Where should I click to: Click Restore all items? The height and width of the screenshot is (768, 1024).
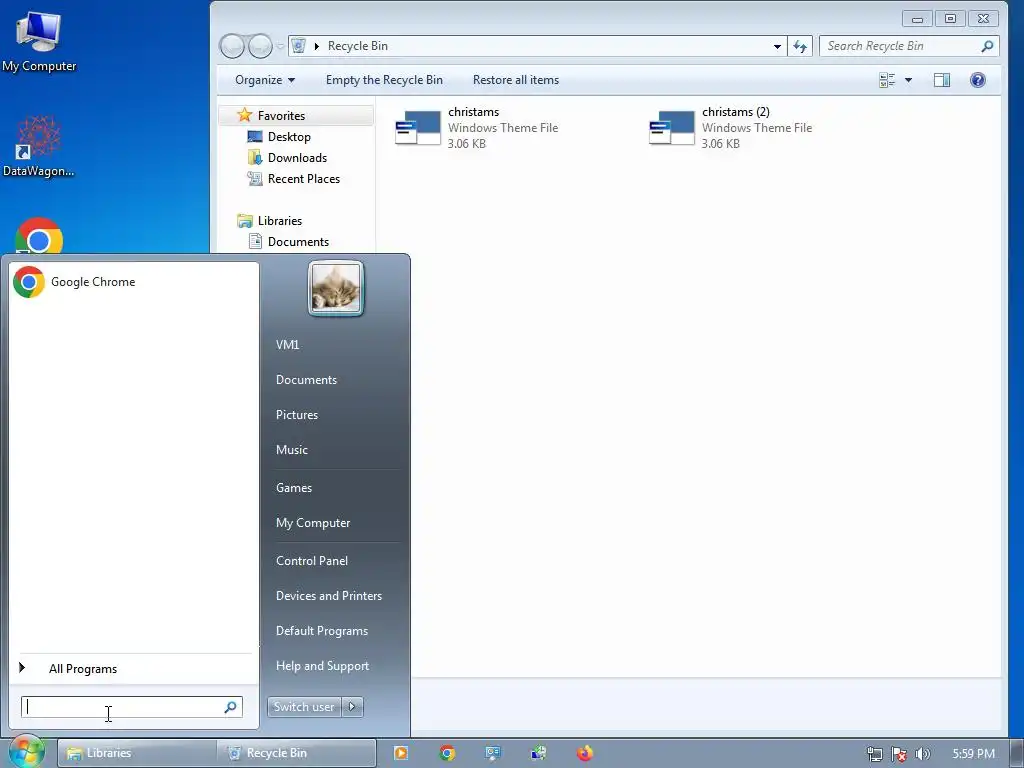coord(516,80)
